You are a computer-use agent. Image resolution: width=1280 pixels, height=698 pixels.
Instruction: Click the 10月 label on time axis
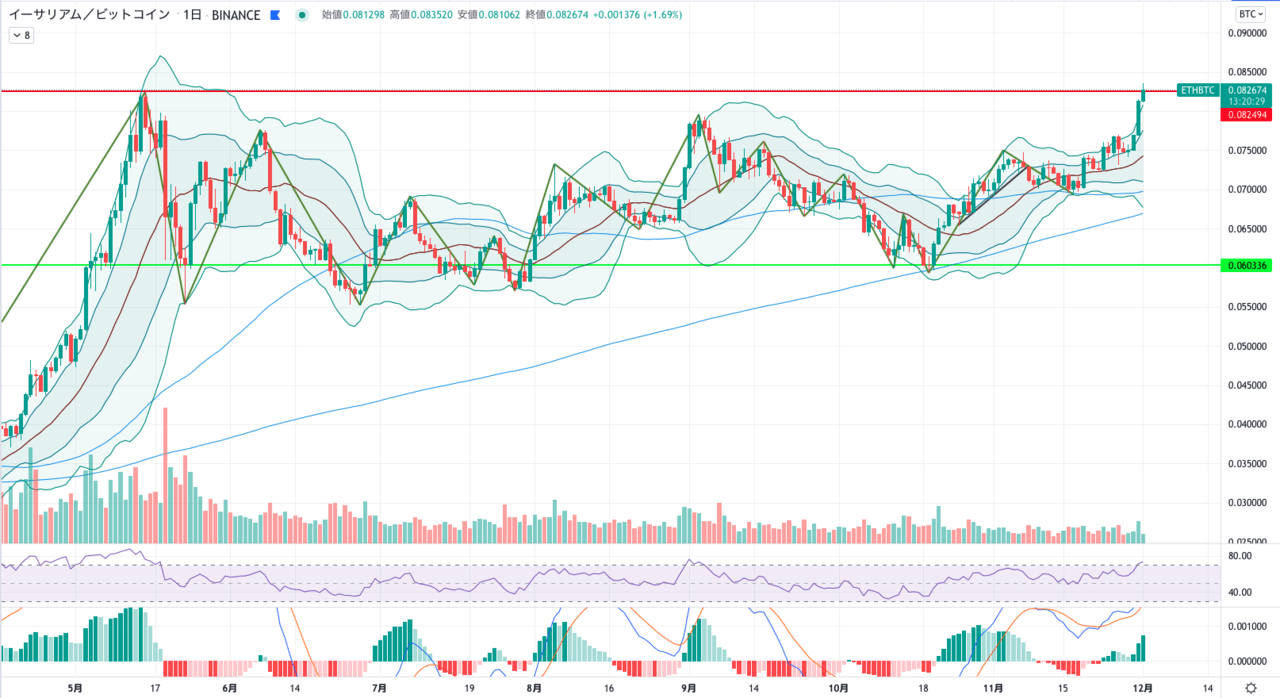click(x=839, y=688)
